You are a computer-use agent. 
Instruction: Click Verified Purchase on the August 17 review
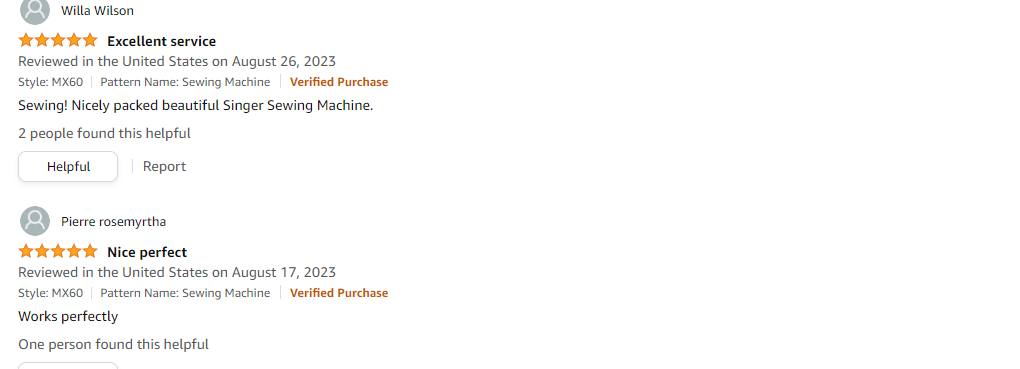pyautogui.click(x=339, y=293)
